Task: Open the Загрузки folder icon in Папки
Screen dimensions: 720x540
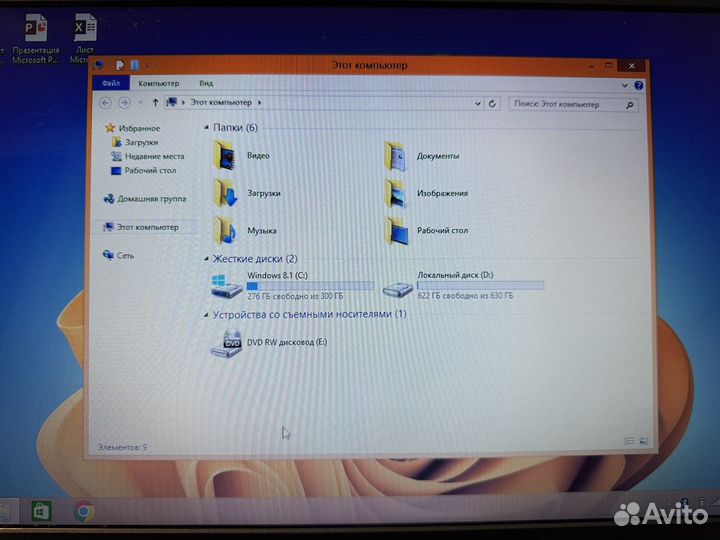Action: click(x=225, y=193)
